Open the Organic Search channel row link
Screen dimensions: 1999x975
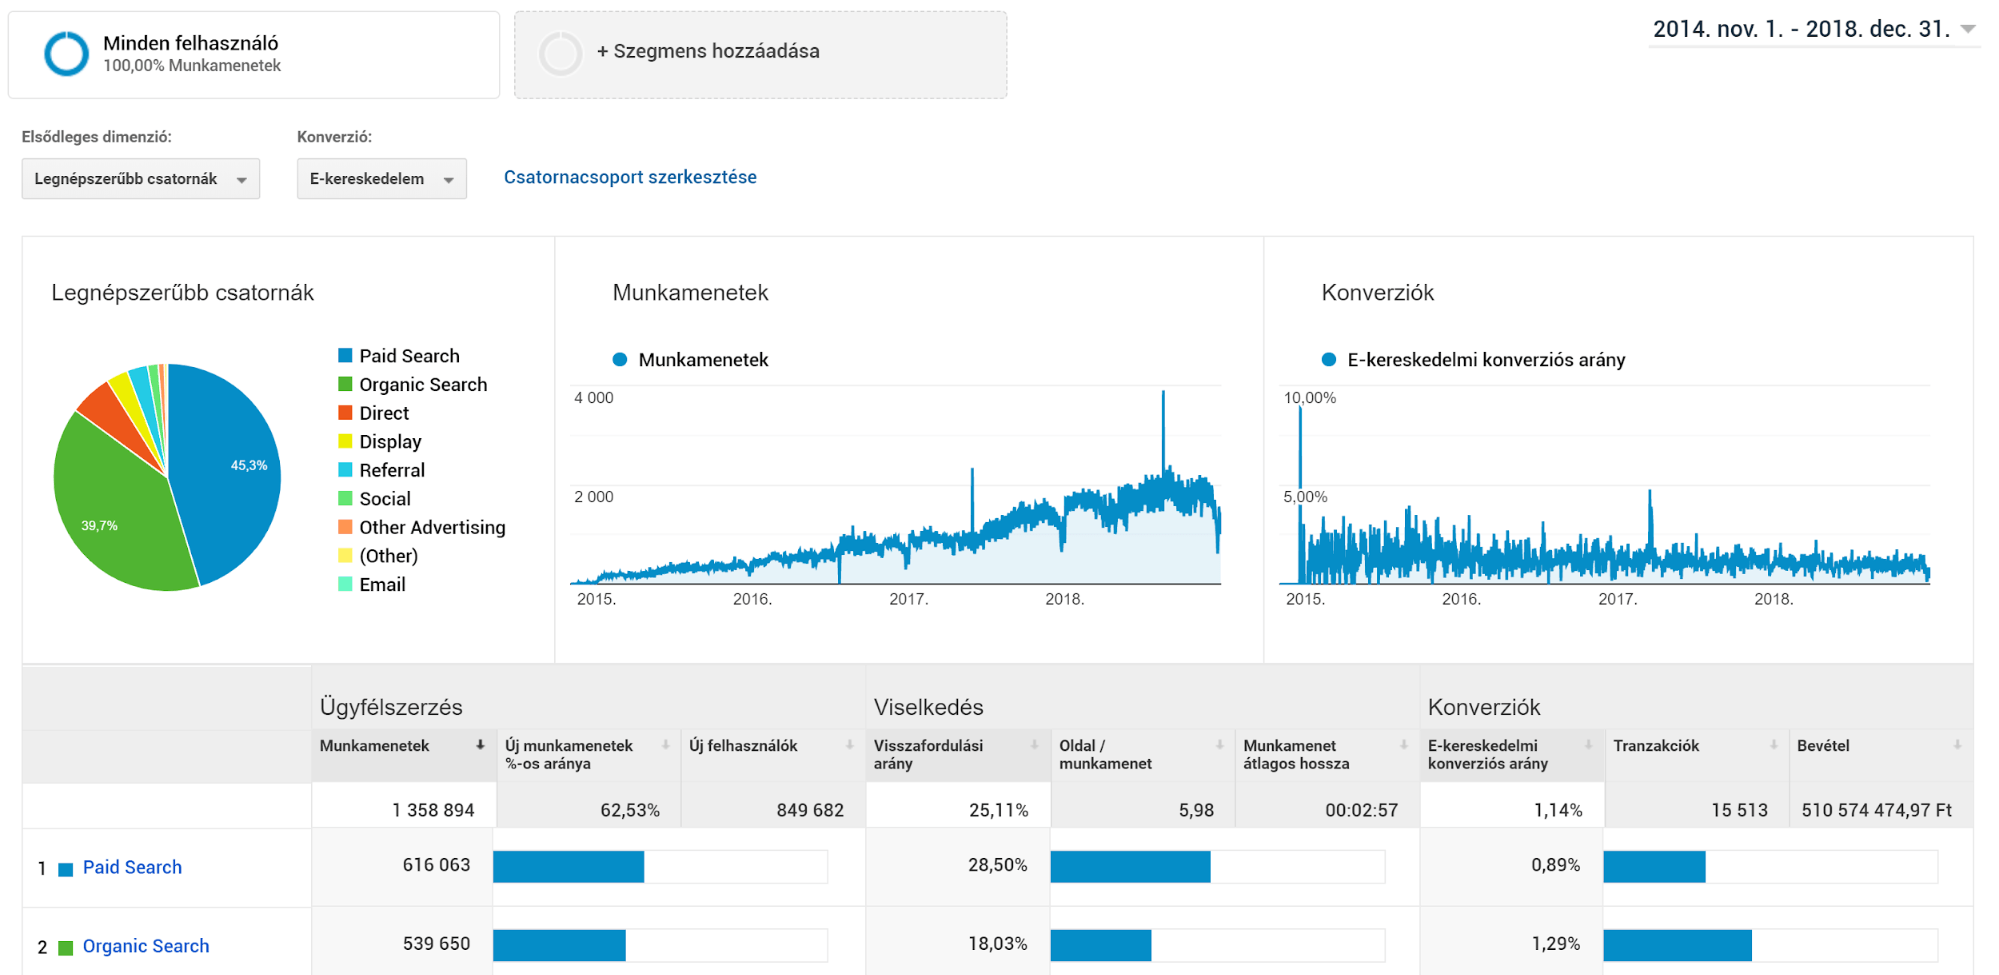146,946
